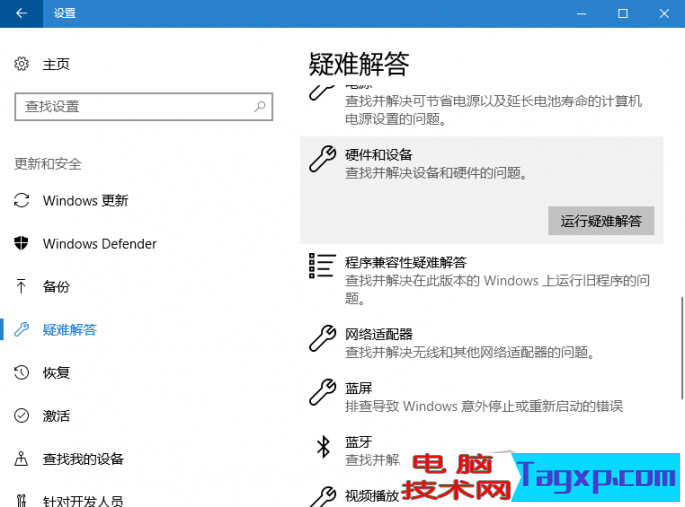
Task: Open 激活 activation section
Action: coord(56,416)
